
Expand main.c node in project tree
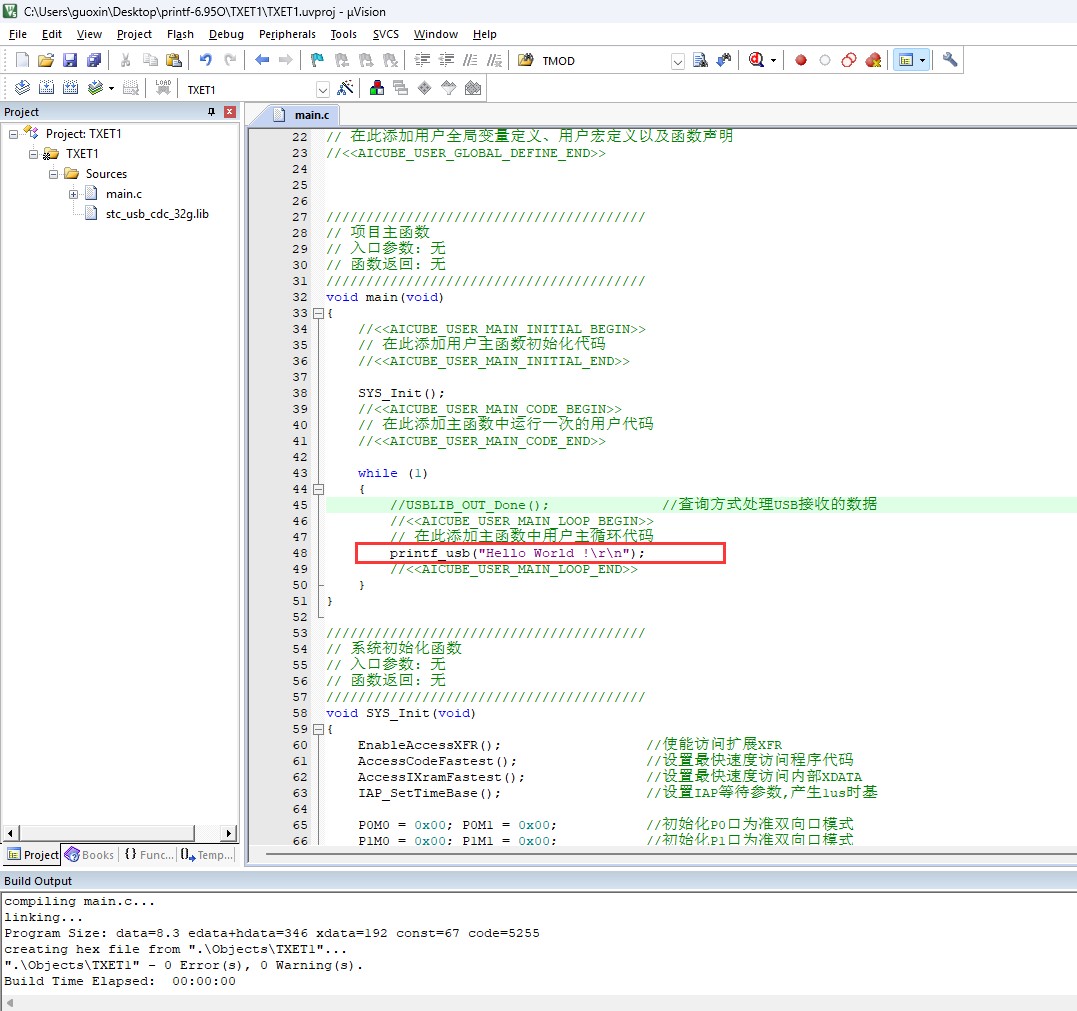tap(74, 194)
